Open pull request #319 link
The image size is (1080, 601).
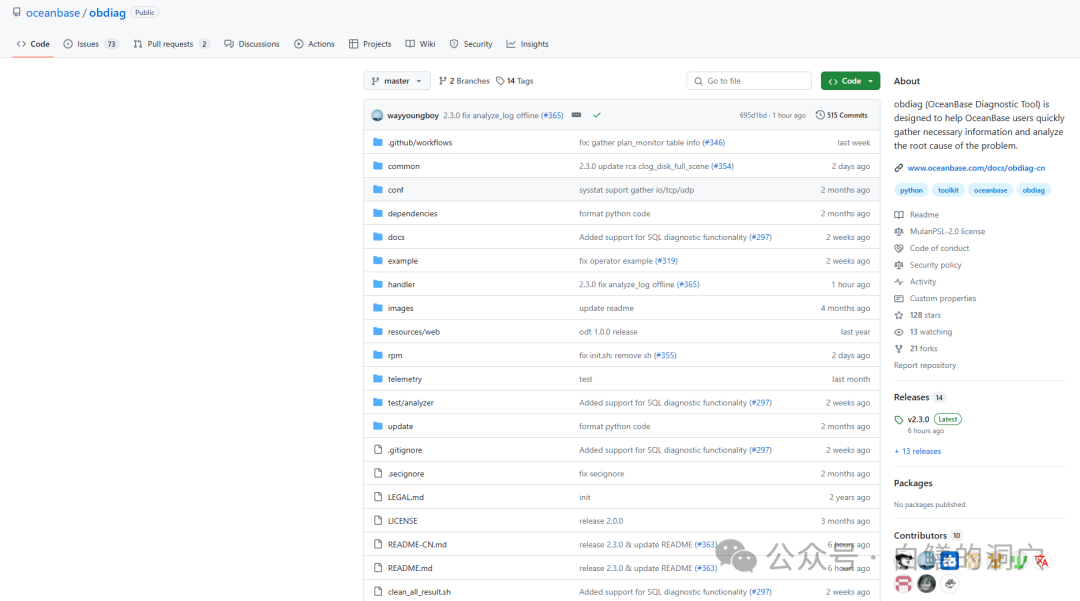(x=666, y=261)
